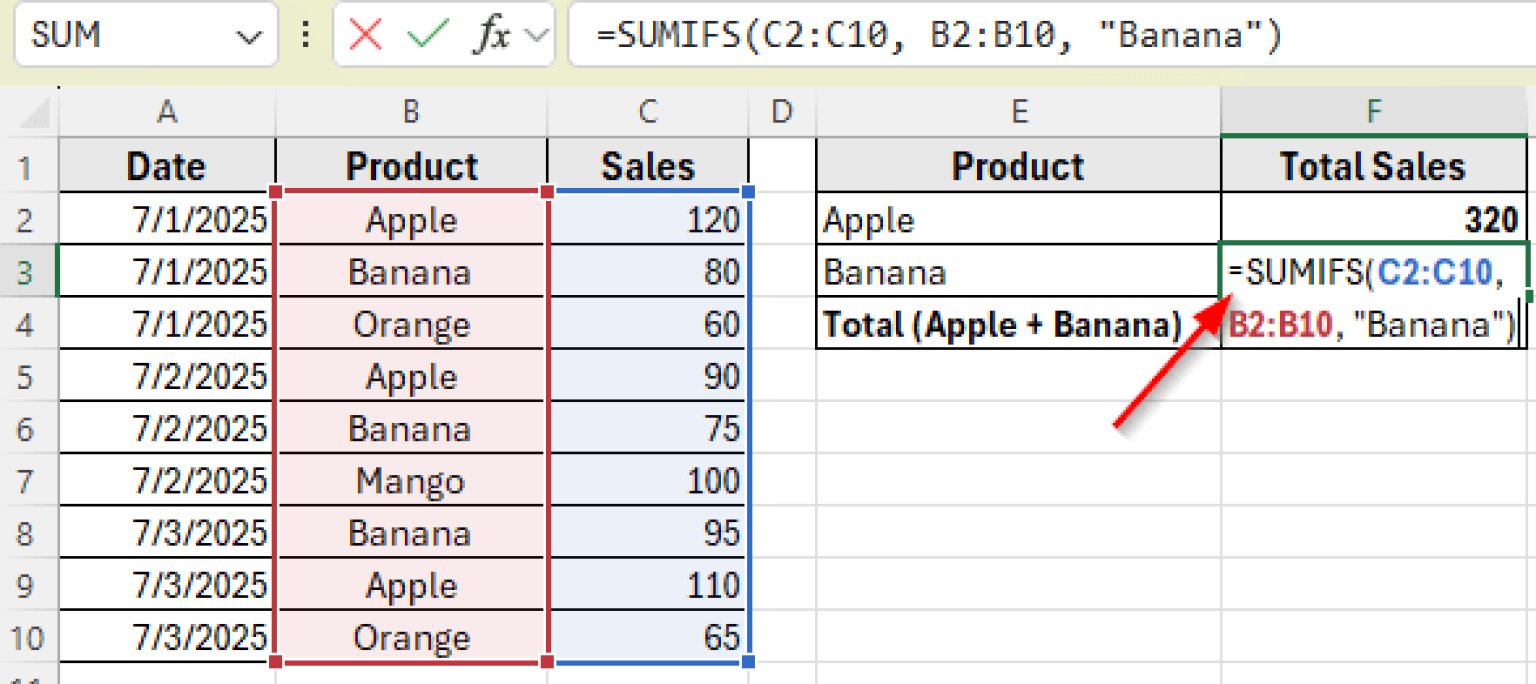This screenshot has height=684, width=1536.
Task: Click the Cancel (red X) formula icon
Action: pos(367,34)
